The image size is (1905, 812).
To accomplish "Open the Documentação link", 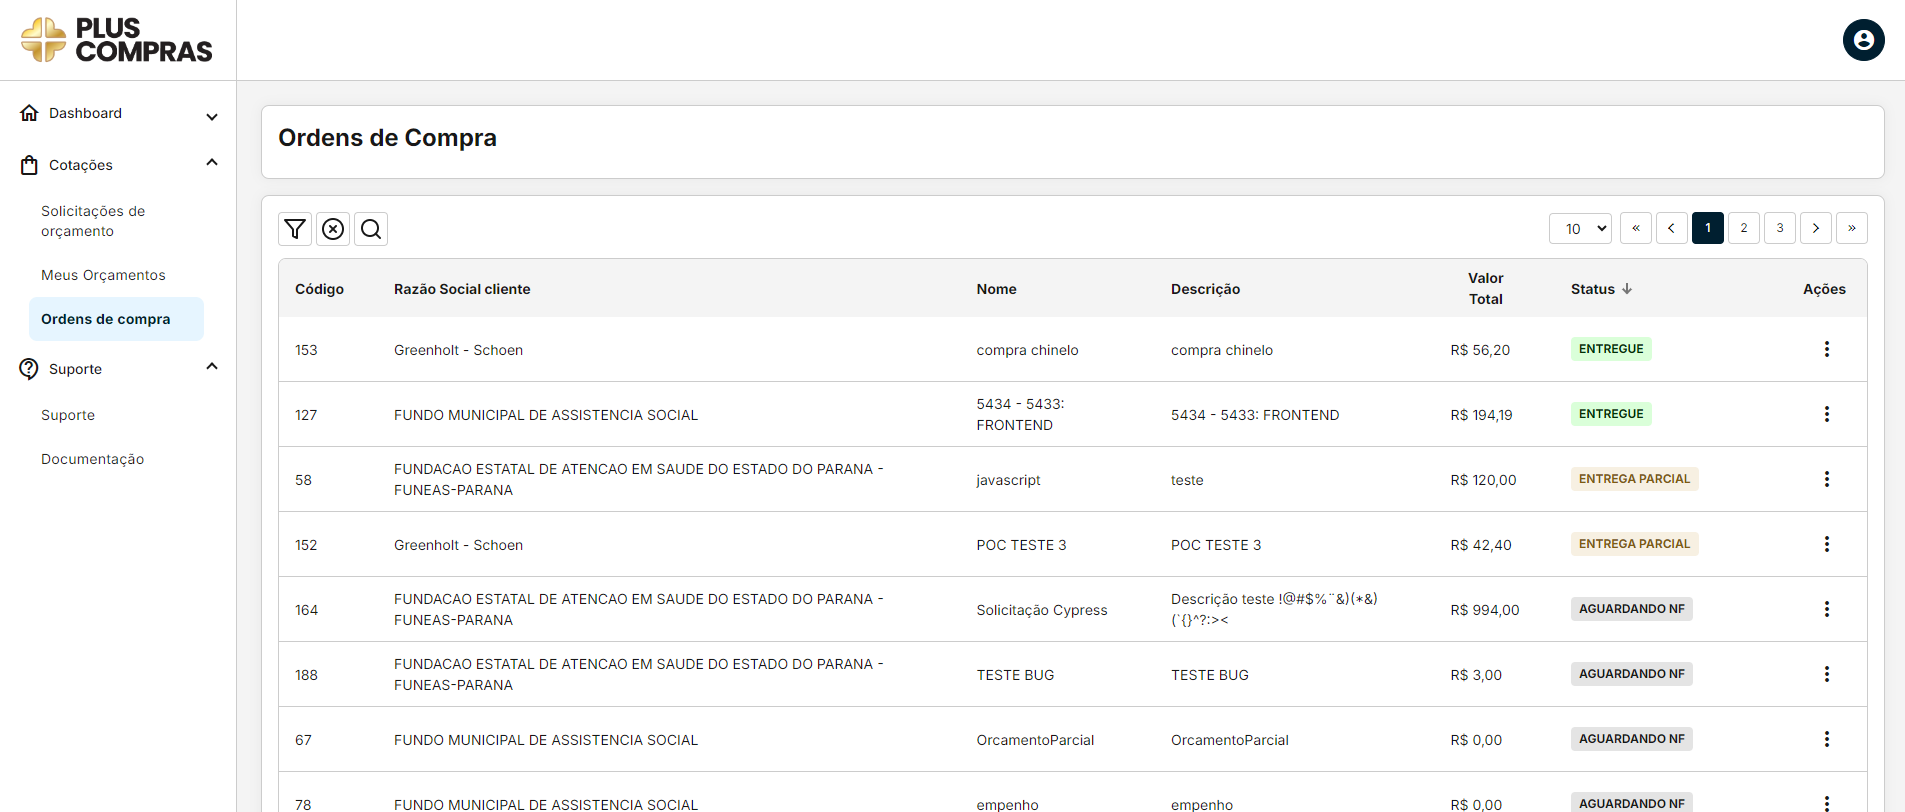I will [92, 459].
